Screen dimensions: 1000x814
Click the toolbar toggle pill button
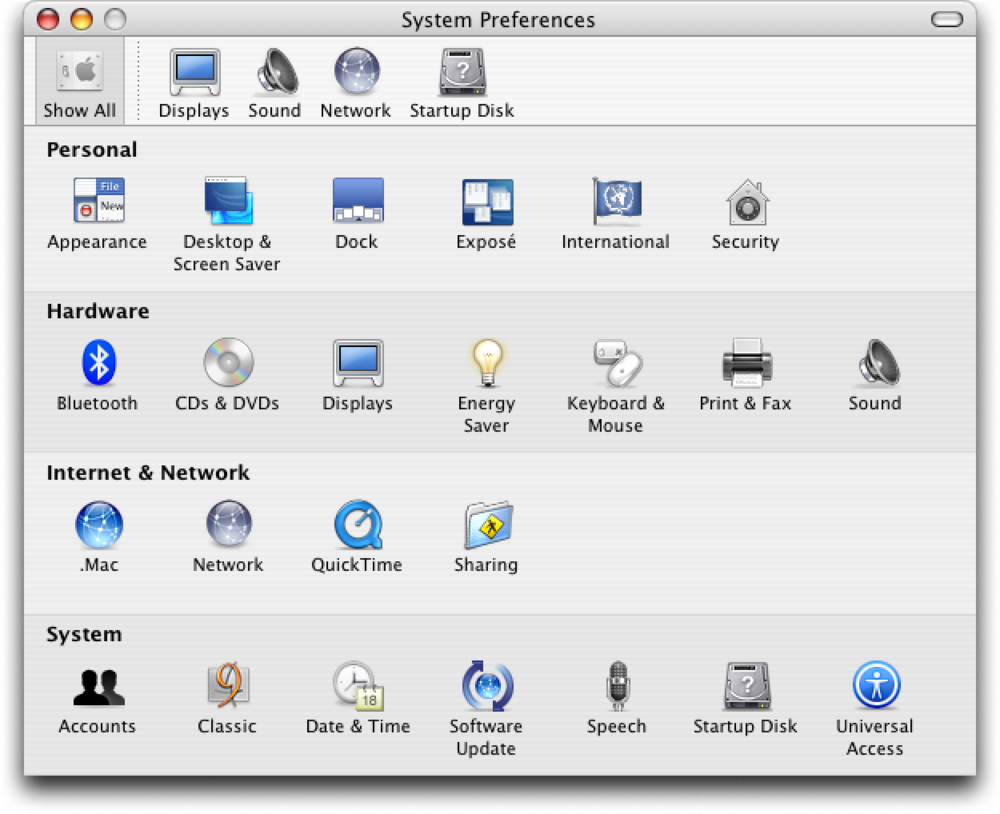[947, 20]
